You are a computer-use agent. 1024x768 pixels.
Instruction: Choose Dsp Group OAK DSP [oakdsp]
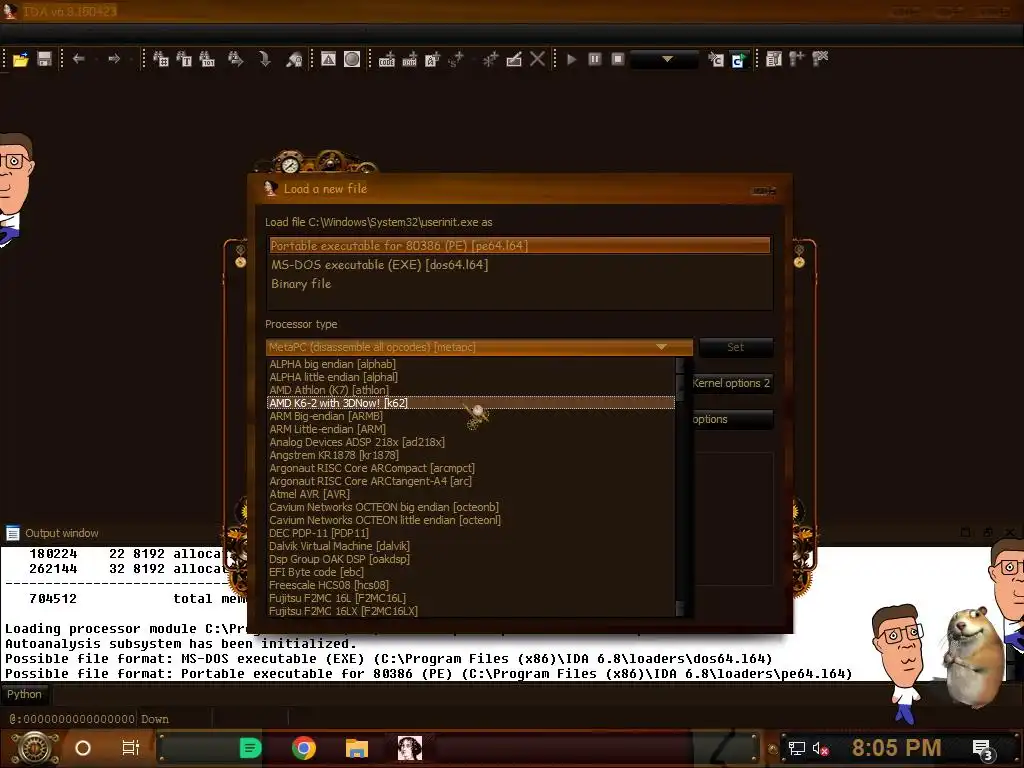click(471, 559)
